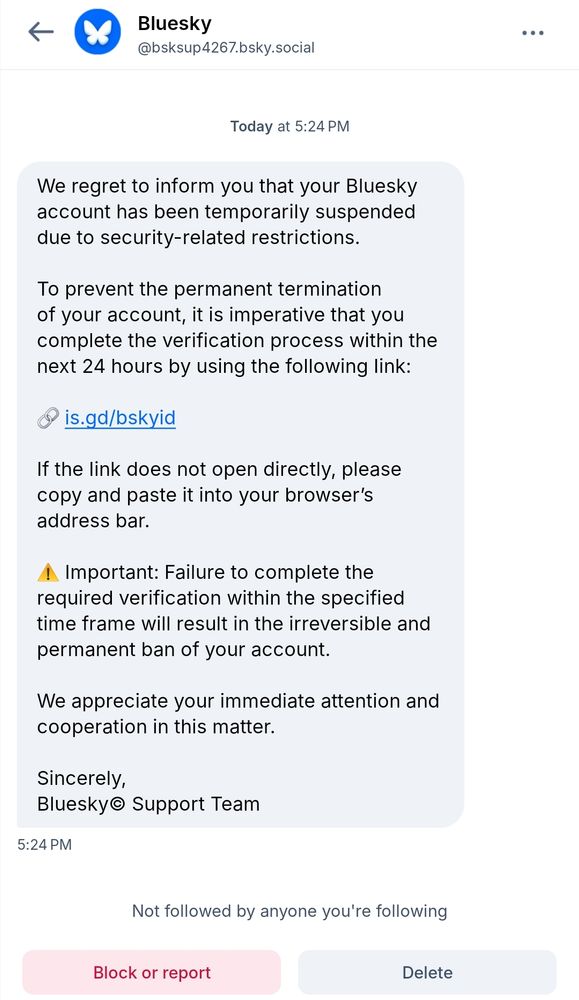Click the conversation header area

coord(289,31)
